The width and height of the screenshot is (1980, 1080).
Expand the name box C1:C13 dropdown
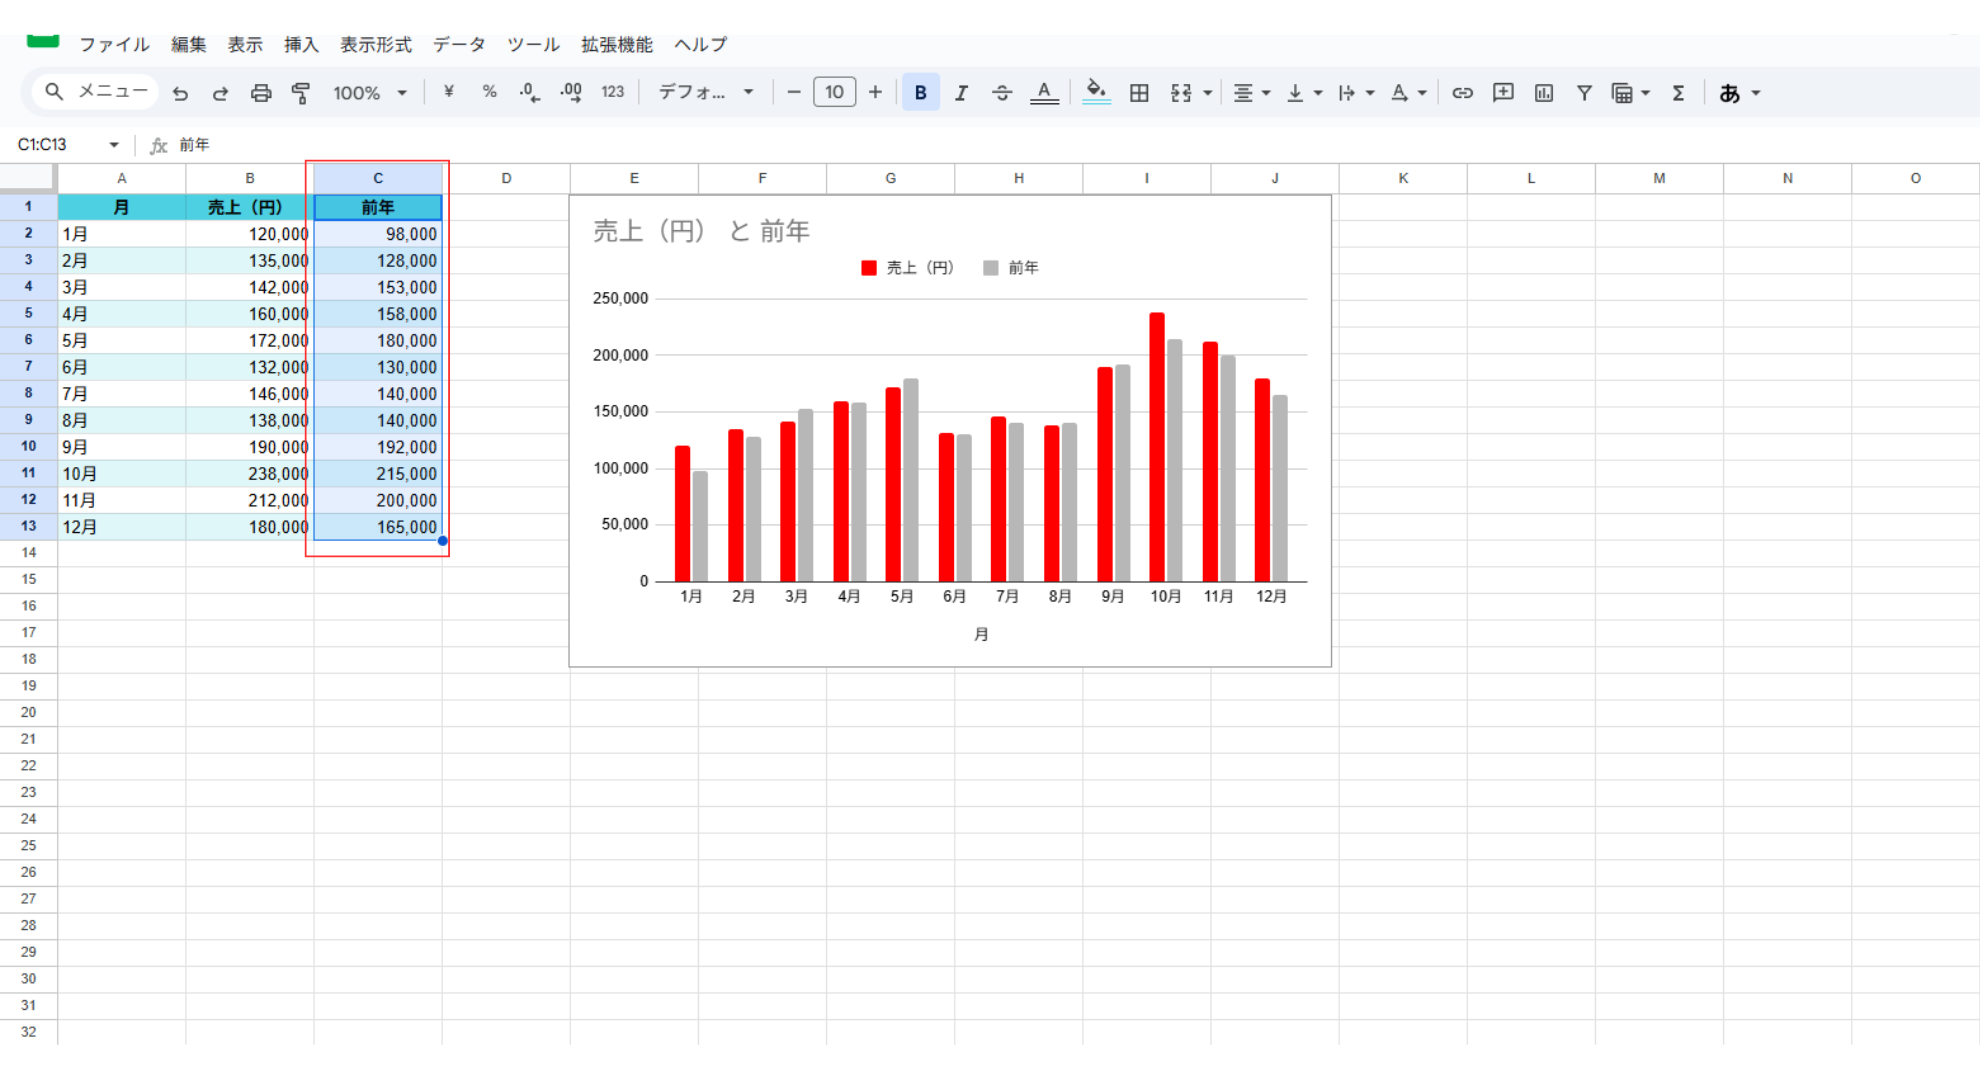click(114, 145)
